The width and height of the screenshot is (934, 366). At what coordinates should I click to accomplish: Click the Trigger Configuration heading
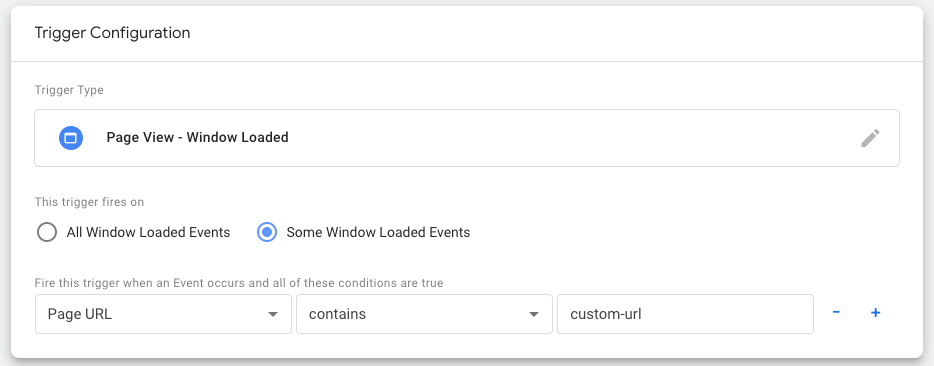[x=113, y=33]
